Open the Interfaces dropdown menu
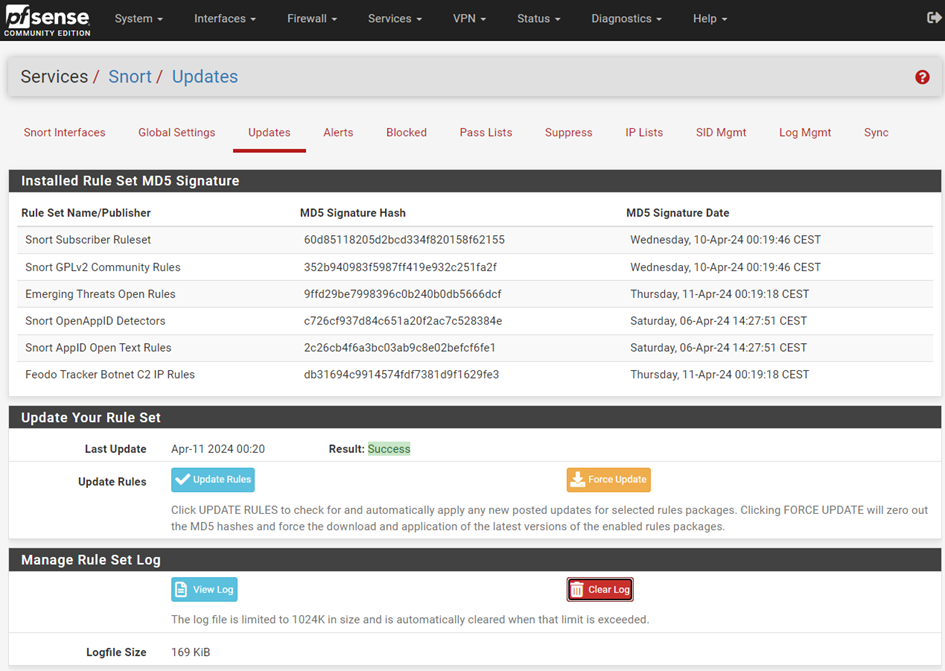 [225, 19]
